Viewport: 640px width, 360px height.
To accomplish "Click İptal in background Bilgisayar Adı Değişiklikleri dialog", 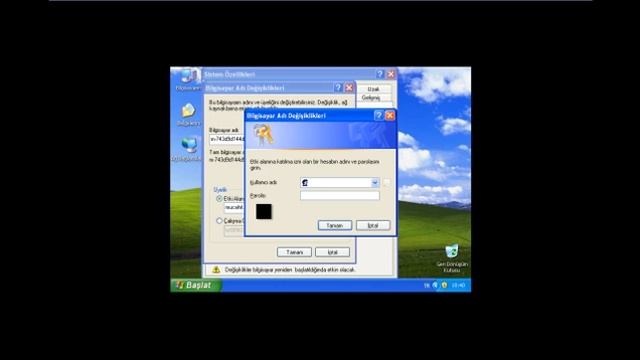I will pyautogui.click(x=332, y=252).
